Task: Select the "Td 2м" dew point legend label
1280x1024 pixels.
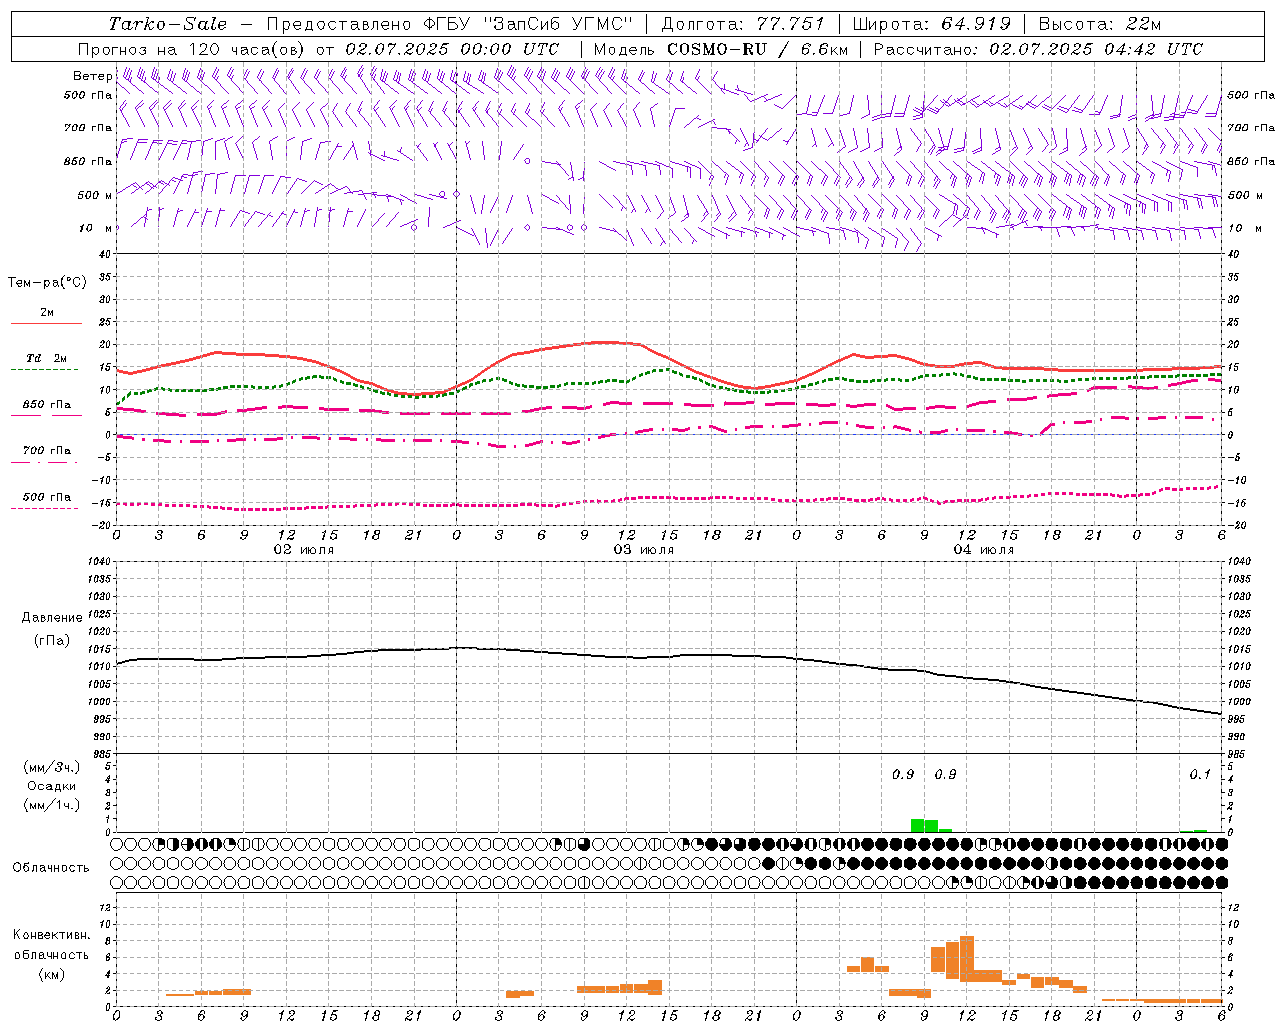Action: (x=47, y=358)
